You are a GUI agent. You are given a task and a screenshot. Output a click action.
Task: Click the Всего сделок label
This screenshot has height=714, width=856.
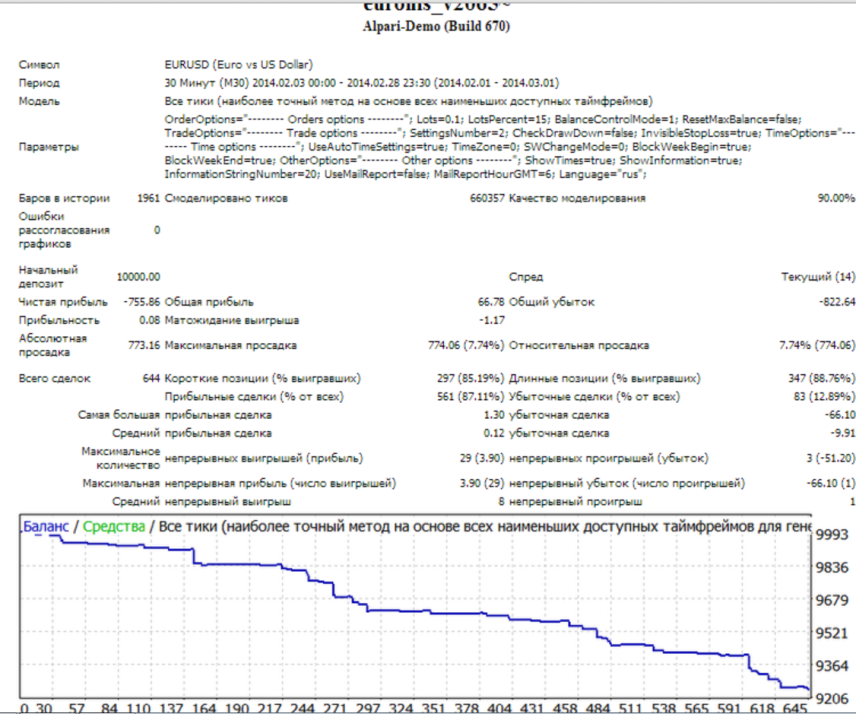pyautogui.click(x=55, y=379)
